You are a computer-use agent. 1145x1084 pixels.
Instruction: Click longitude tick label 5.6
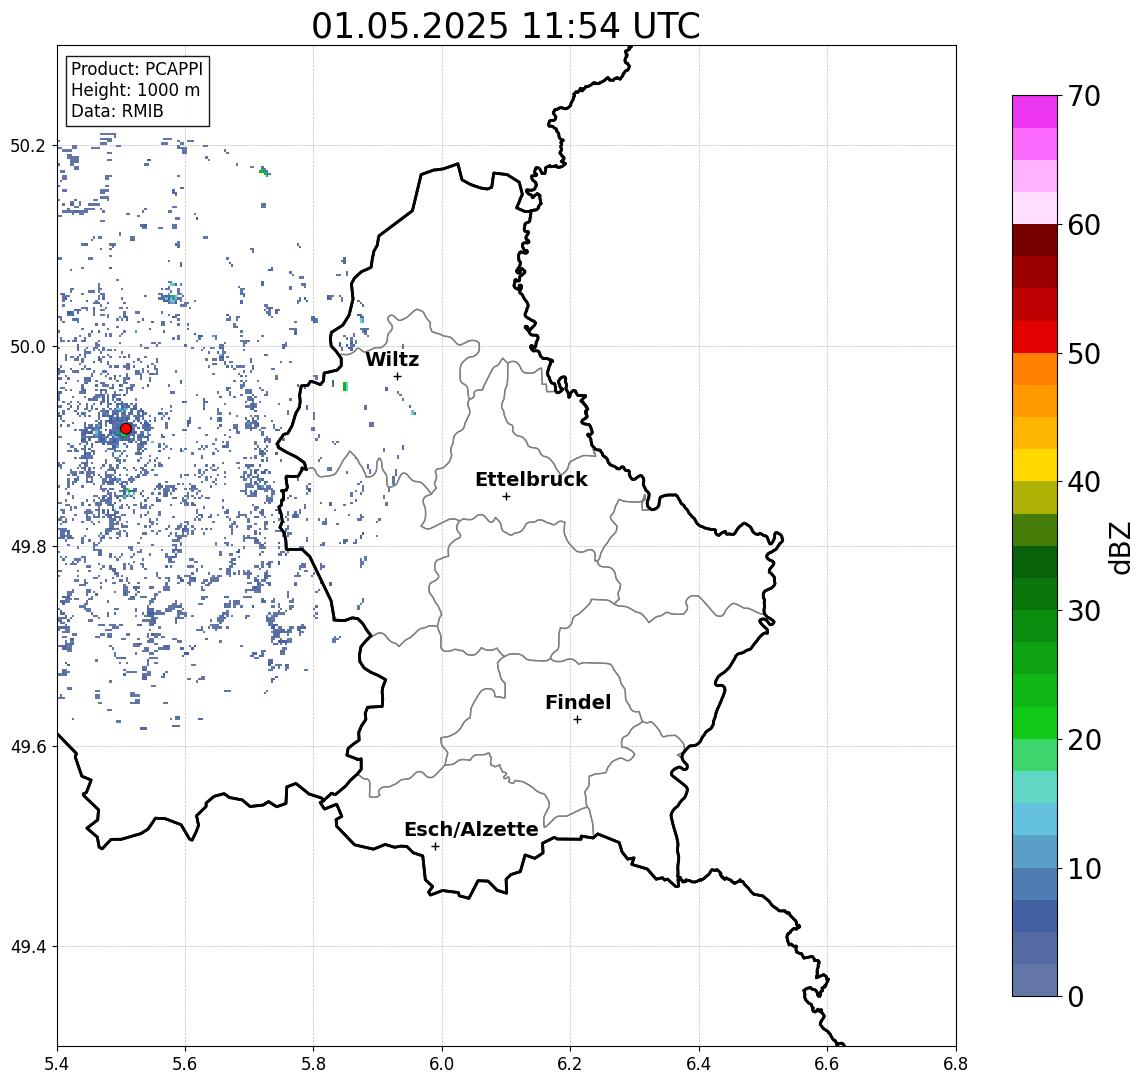pyautogui.click(x=185, y=1064)
